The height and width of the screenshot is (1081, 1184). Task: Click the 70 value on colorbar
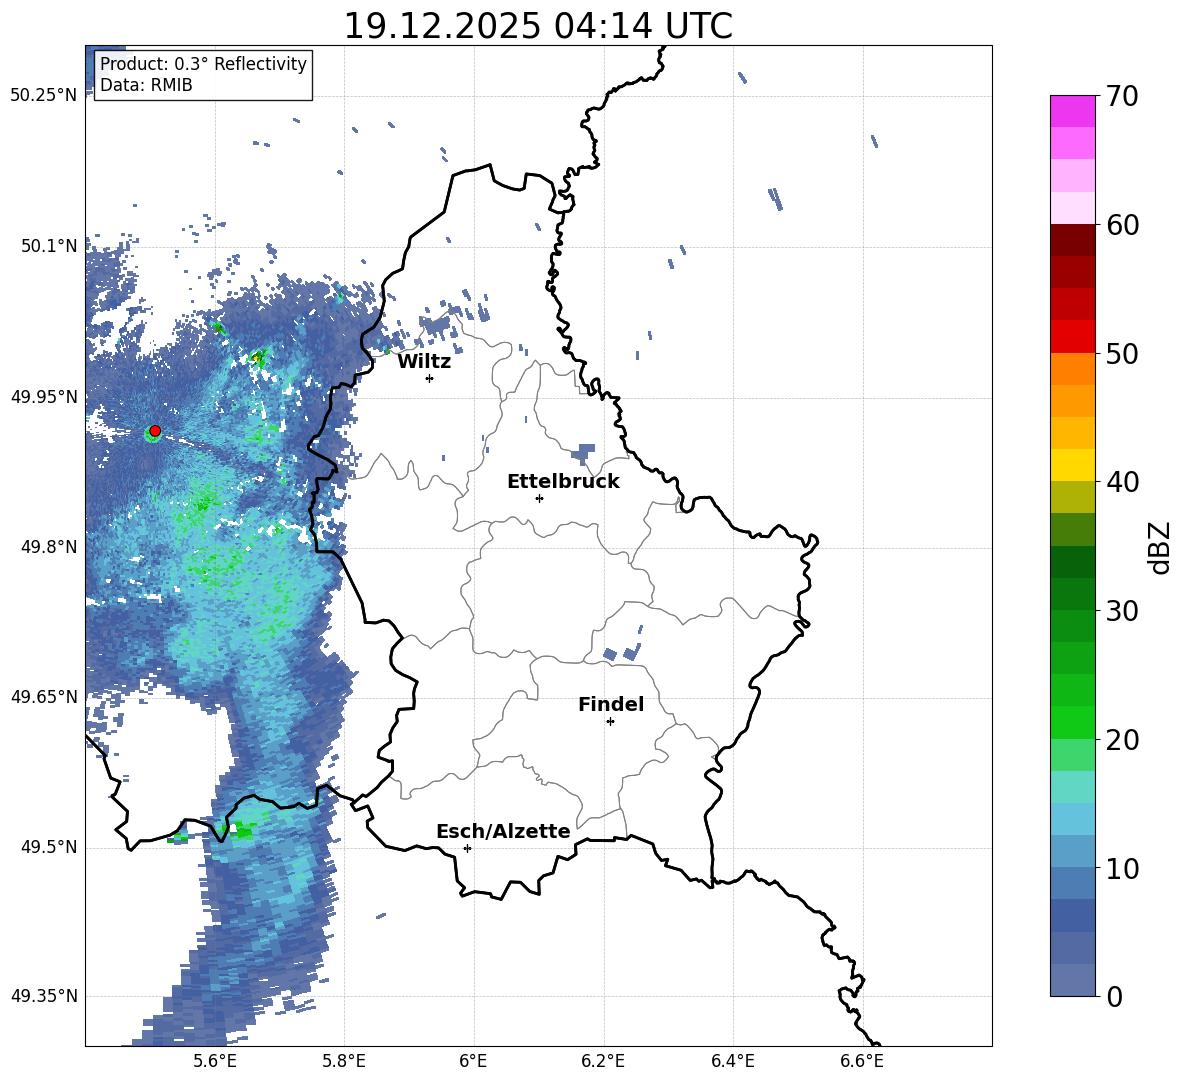(x=1123, y=97)
